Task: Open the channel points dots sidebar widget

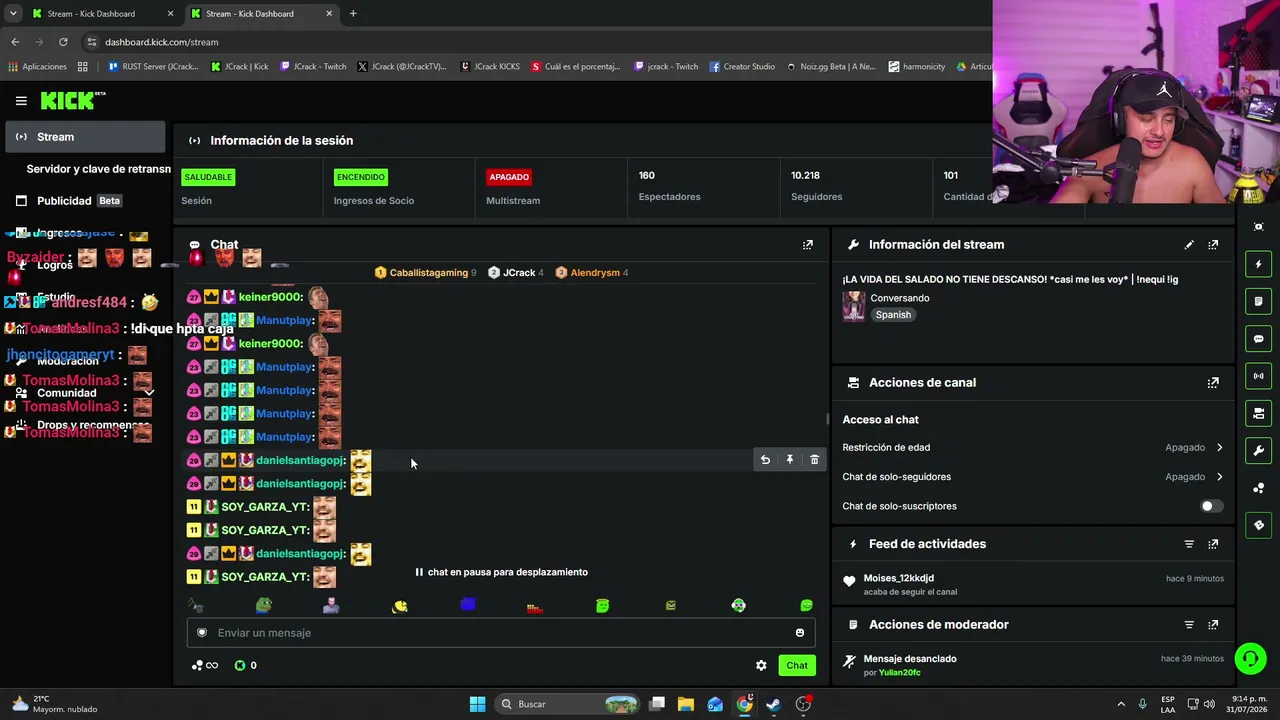Action: coord(1259,488)
